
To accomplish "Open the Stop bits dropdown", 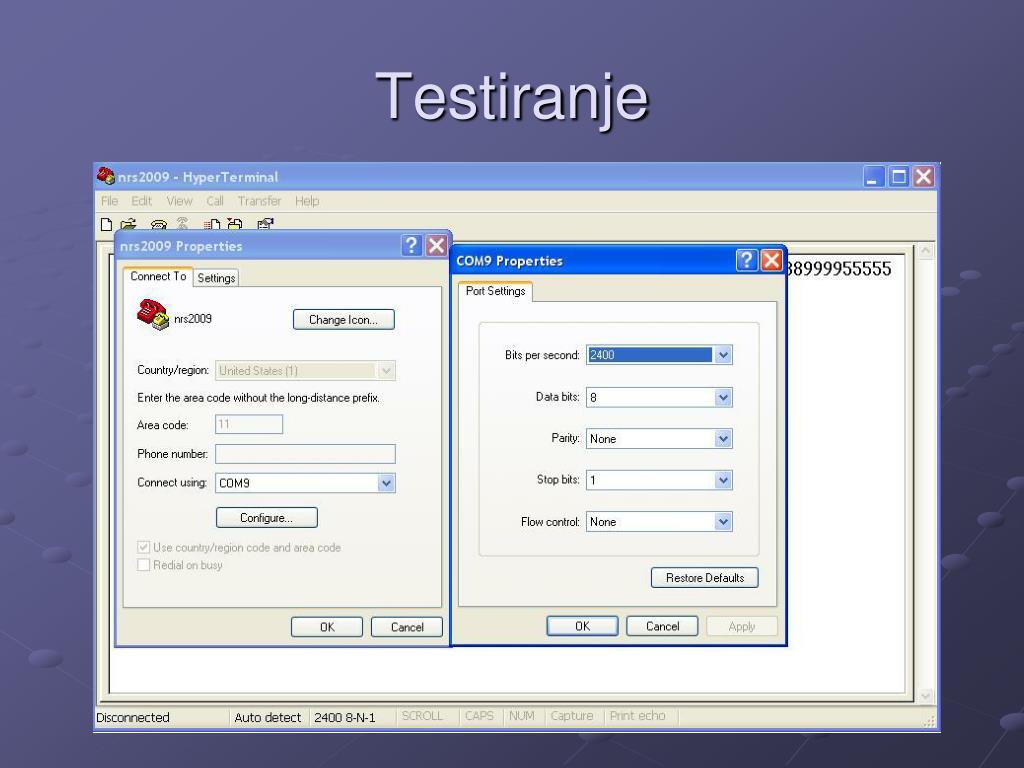I will [723, 480].
